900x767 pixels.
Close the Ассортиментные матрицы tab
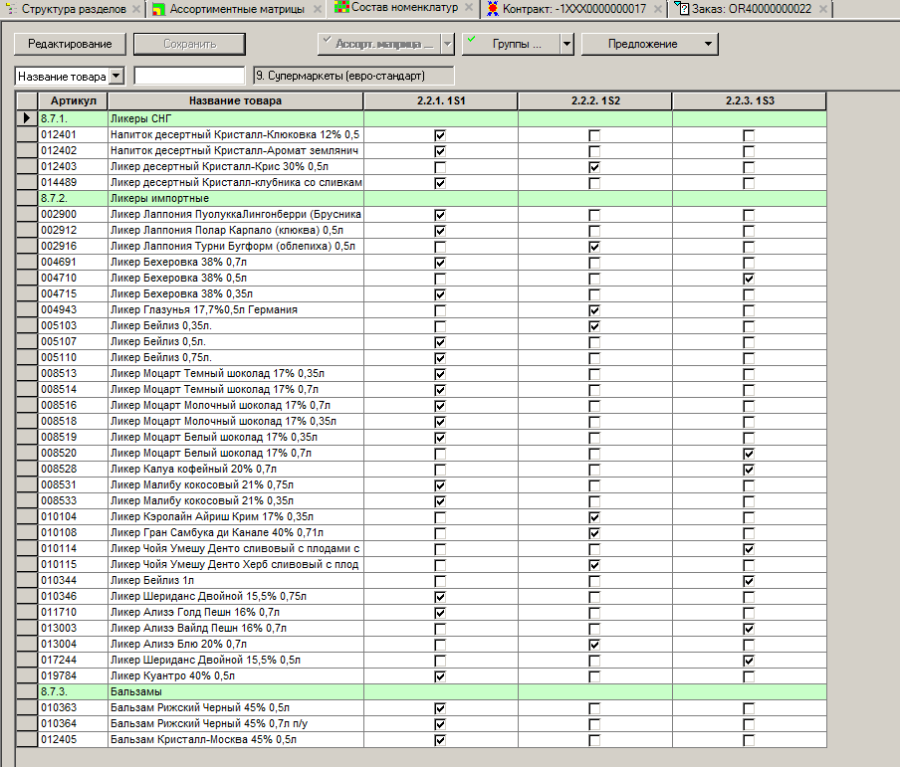(x=317, y=9)
